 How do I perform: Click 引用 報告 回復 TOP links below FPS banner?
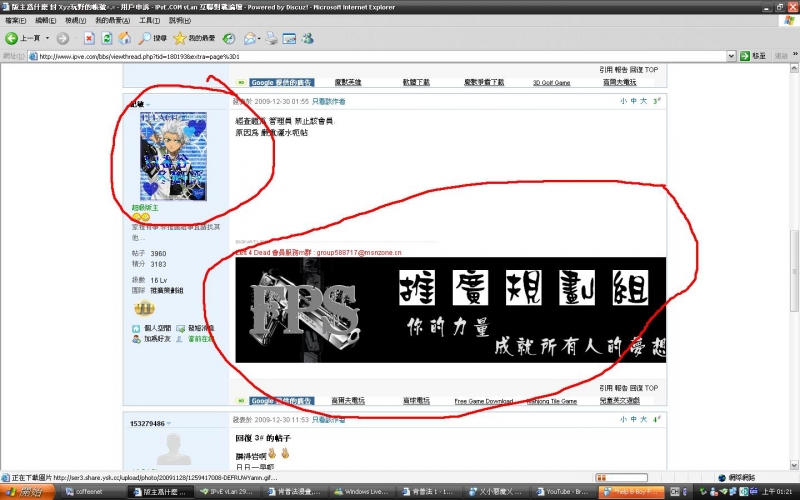point(629,388)
